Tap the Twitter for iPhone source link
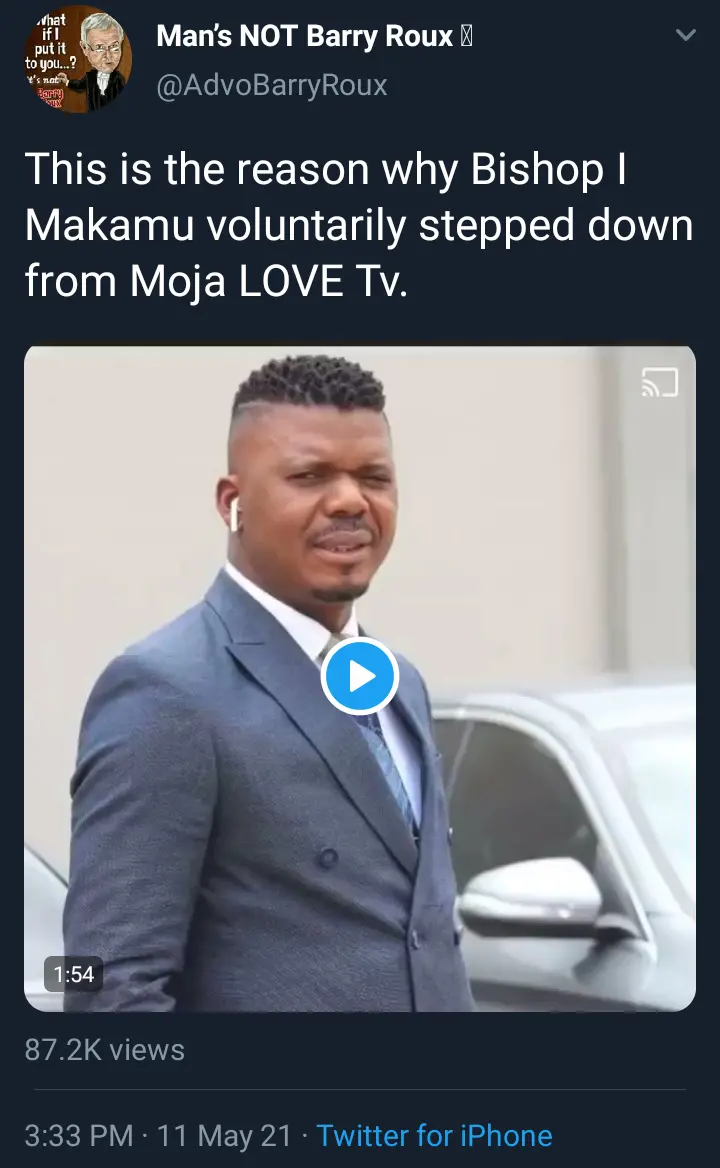 434,1136
